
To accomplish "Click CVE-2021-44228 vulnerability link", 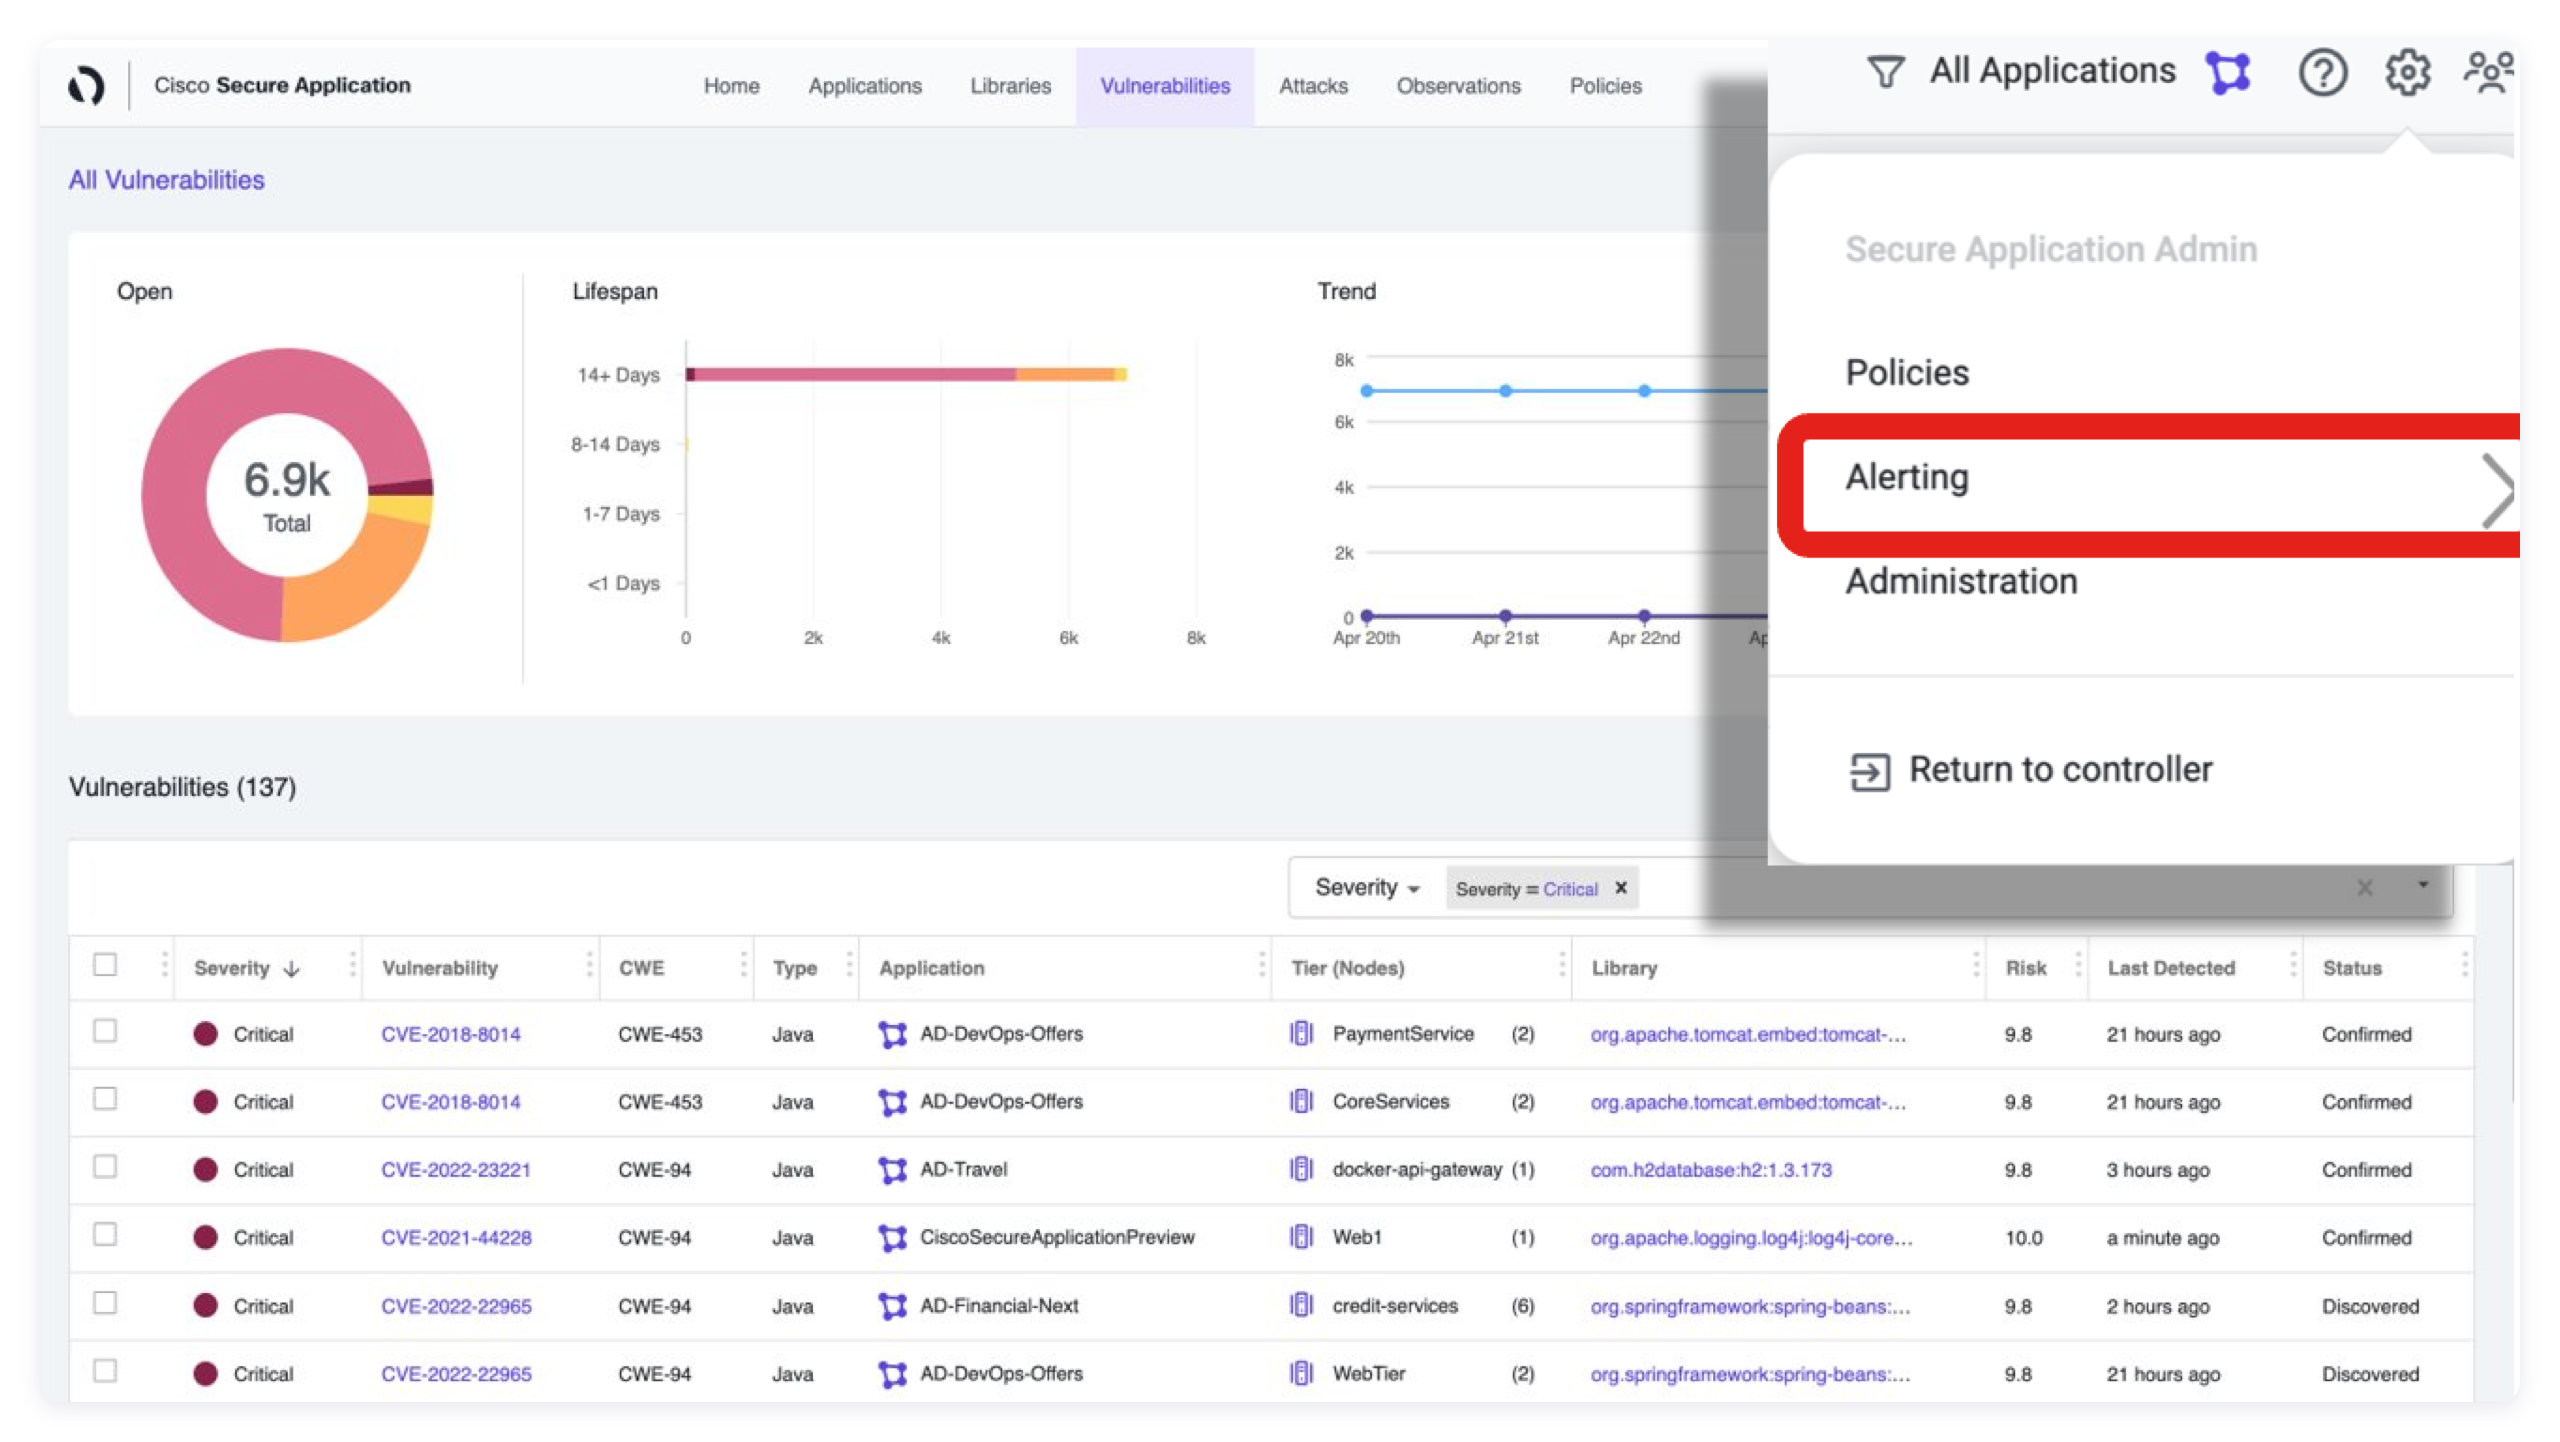I will point(455,1236).
